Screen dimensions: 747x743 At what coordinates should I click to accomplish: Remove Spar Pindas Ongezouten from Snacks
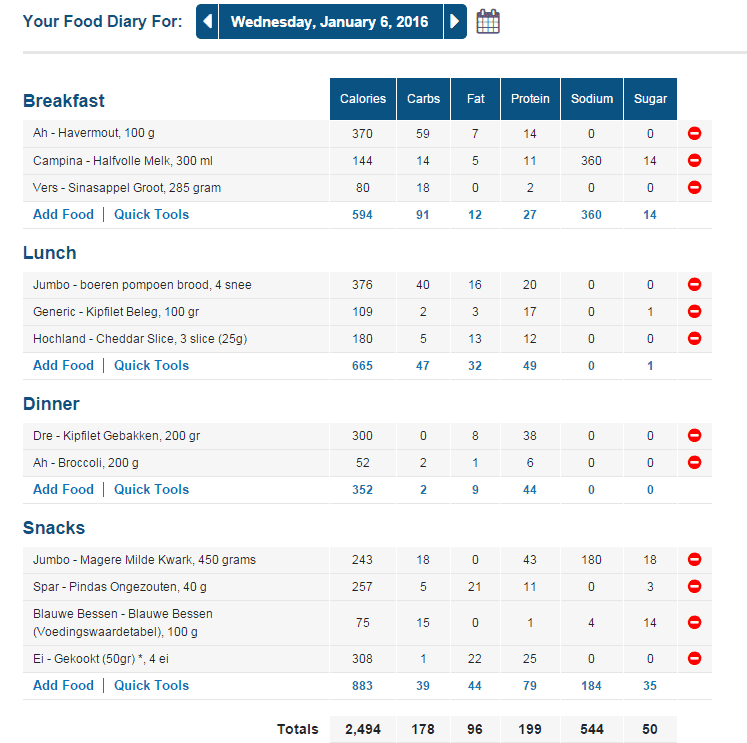(694, 587)
